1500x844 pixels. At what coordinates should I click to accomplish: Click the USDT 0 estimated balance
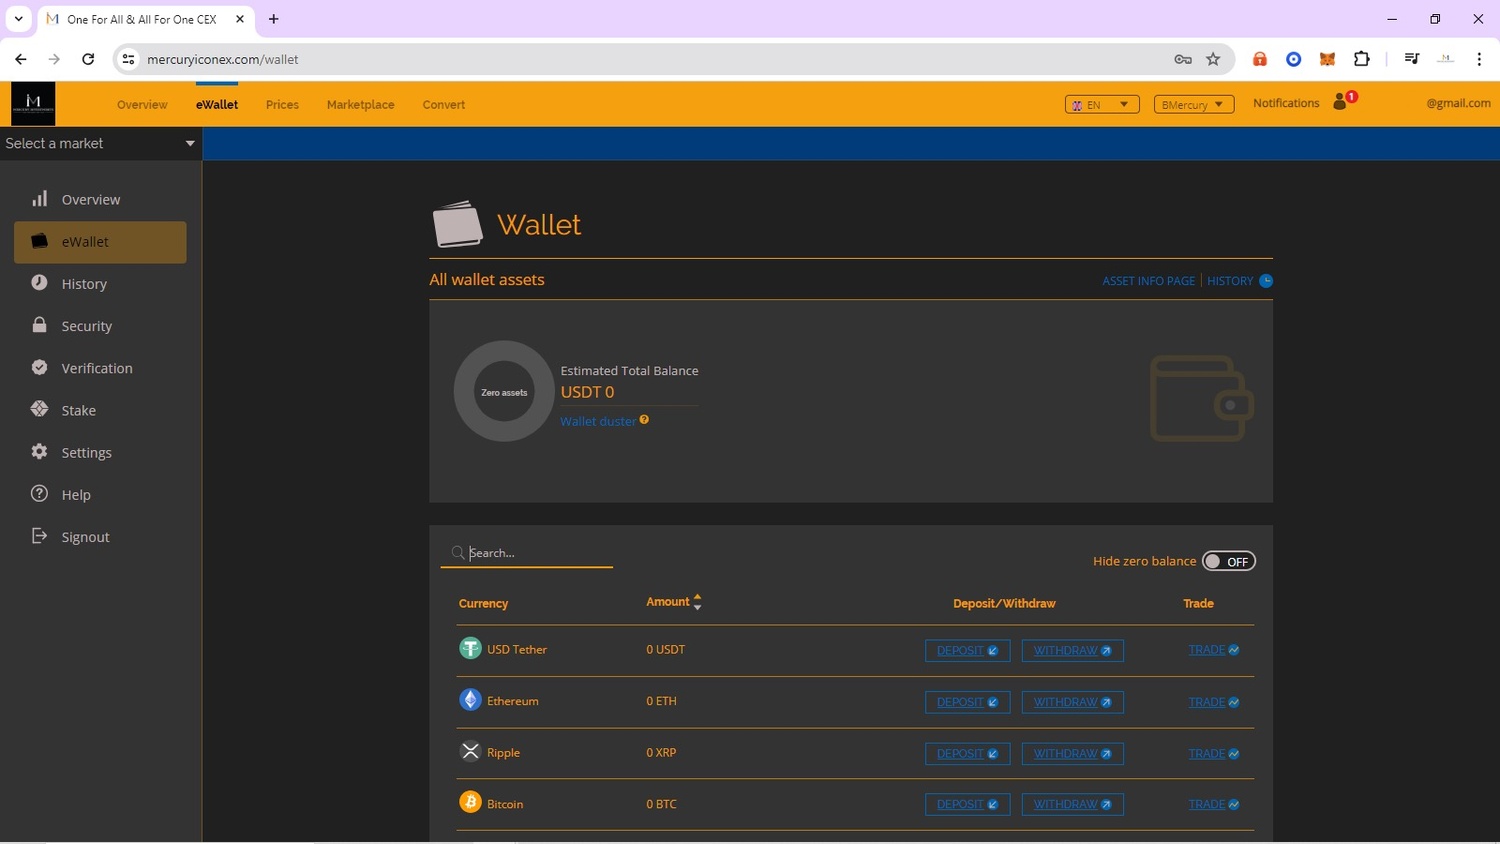[587, 392]
